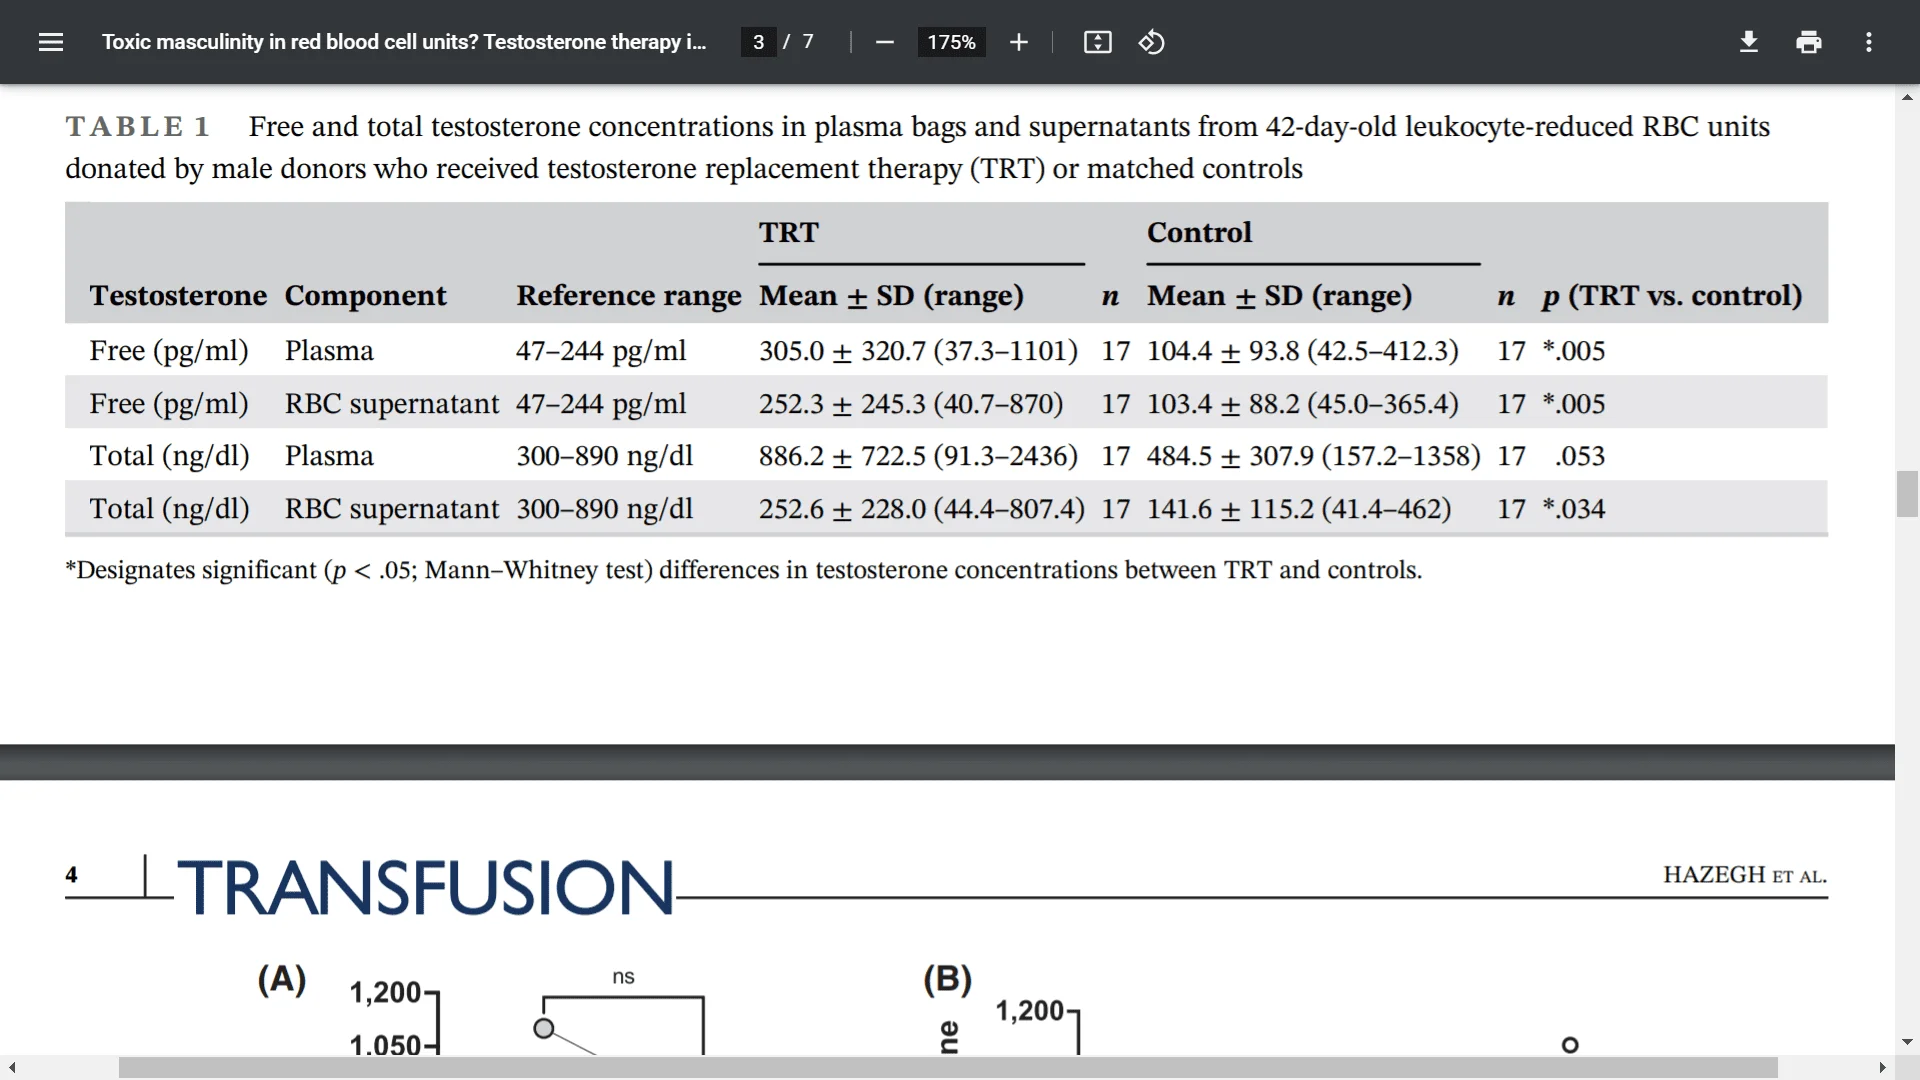The width and height of the screenshot is (1920, 1080).
Task: Click value 886.2 ± 722.5 (91.3–2436)
Action: 918,456
